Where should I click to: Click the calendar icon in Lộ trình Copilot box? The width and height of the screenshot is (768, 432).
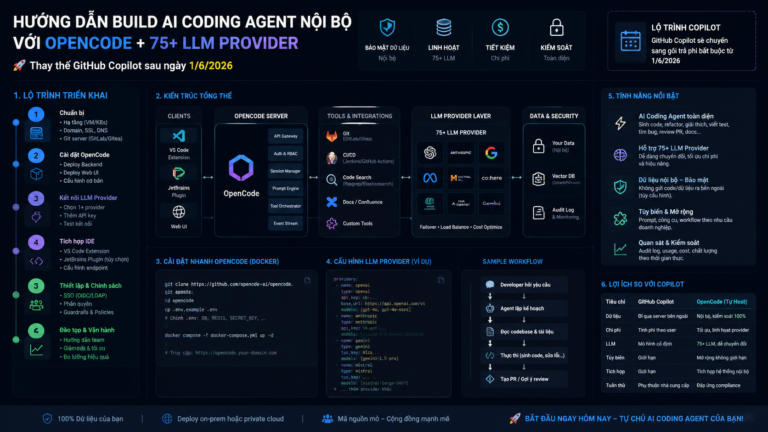(x=630, y=41)
